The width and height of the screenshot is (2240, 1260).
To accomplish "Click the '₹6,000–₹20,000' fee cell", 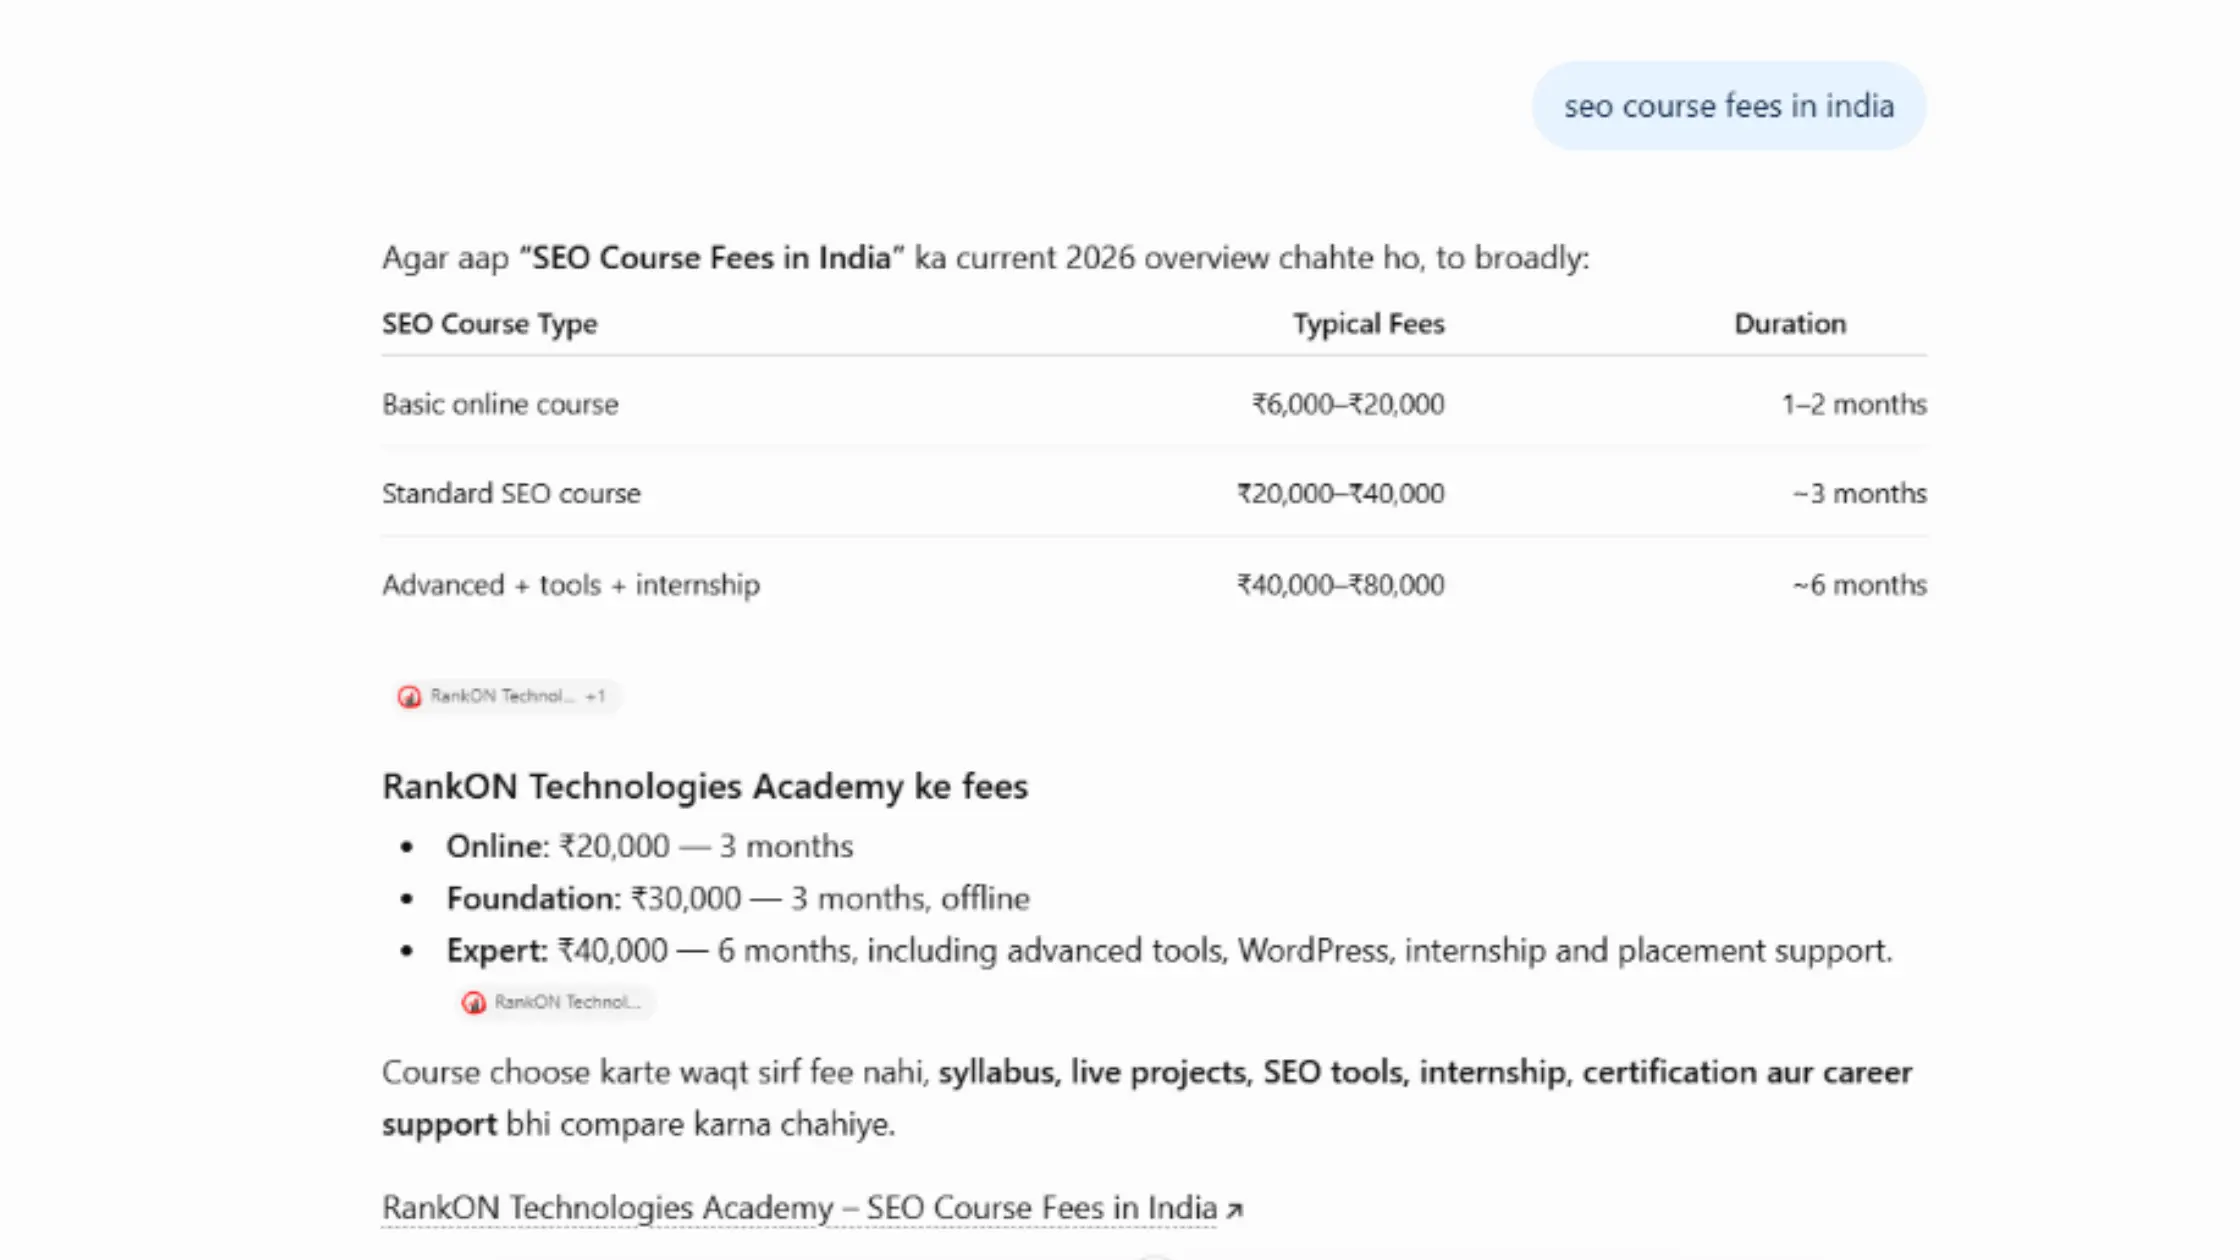I will coord(1348,404).
